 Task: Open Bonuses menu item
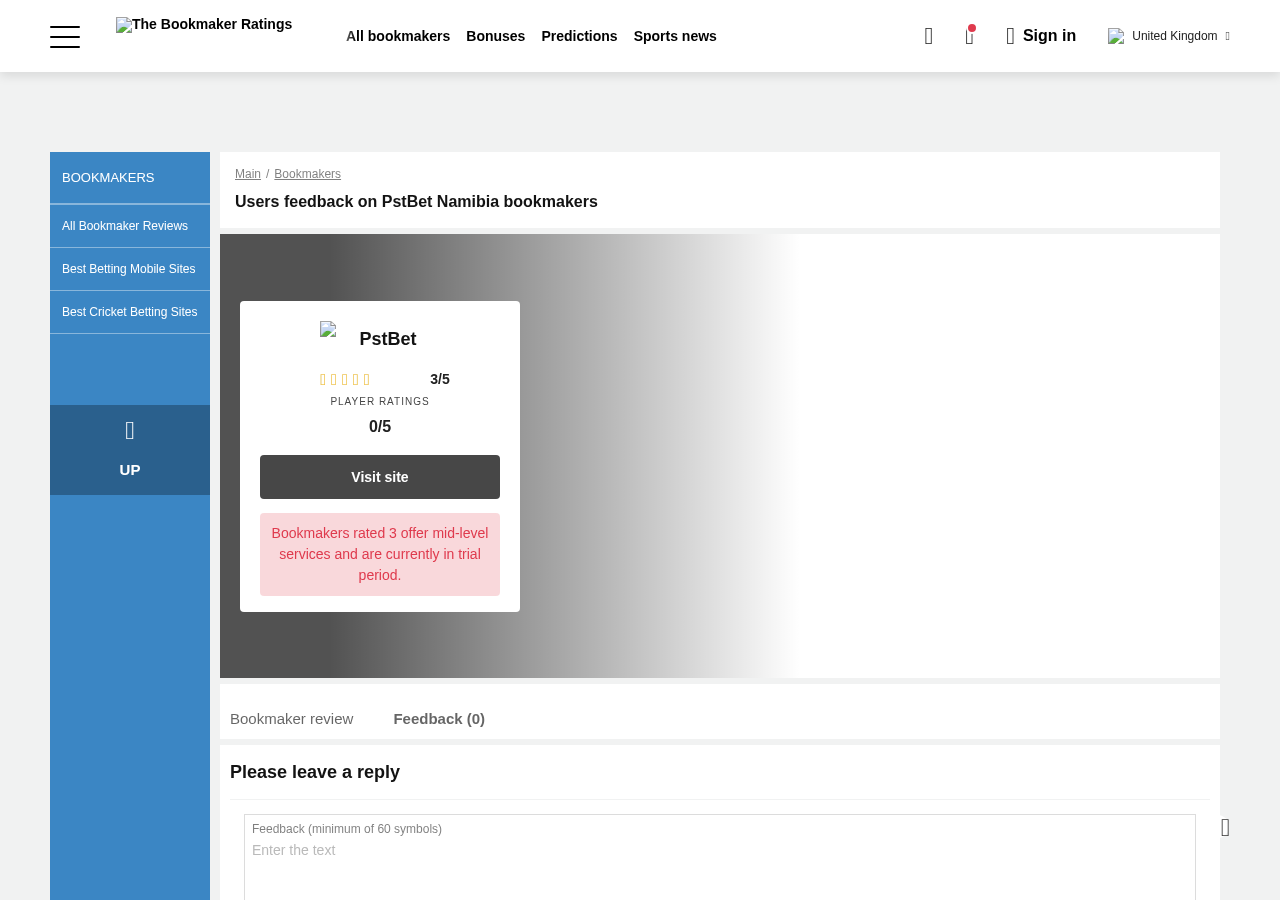coord(496,36)
